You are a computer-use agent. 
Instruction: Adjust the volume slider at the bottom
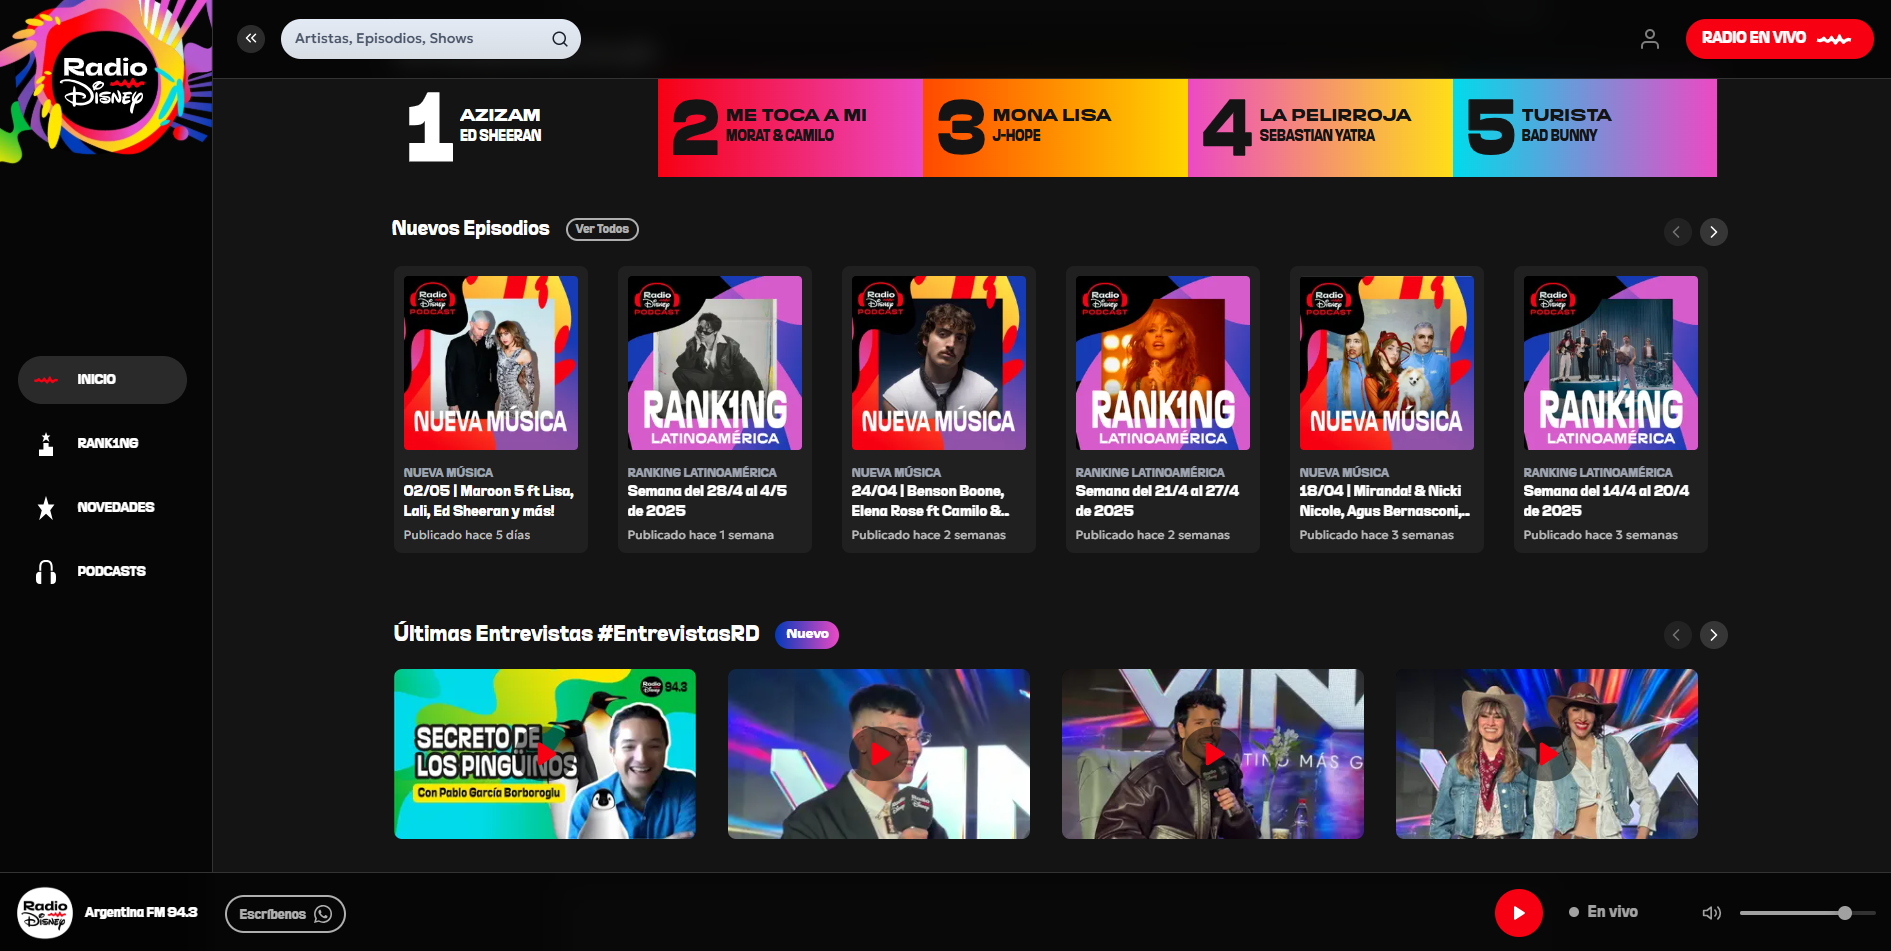pyautogui.click(x=1847, y=912)
